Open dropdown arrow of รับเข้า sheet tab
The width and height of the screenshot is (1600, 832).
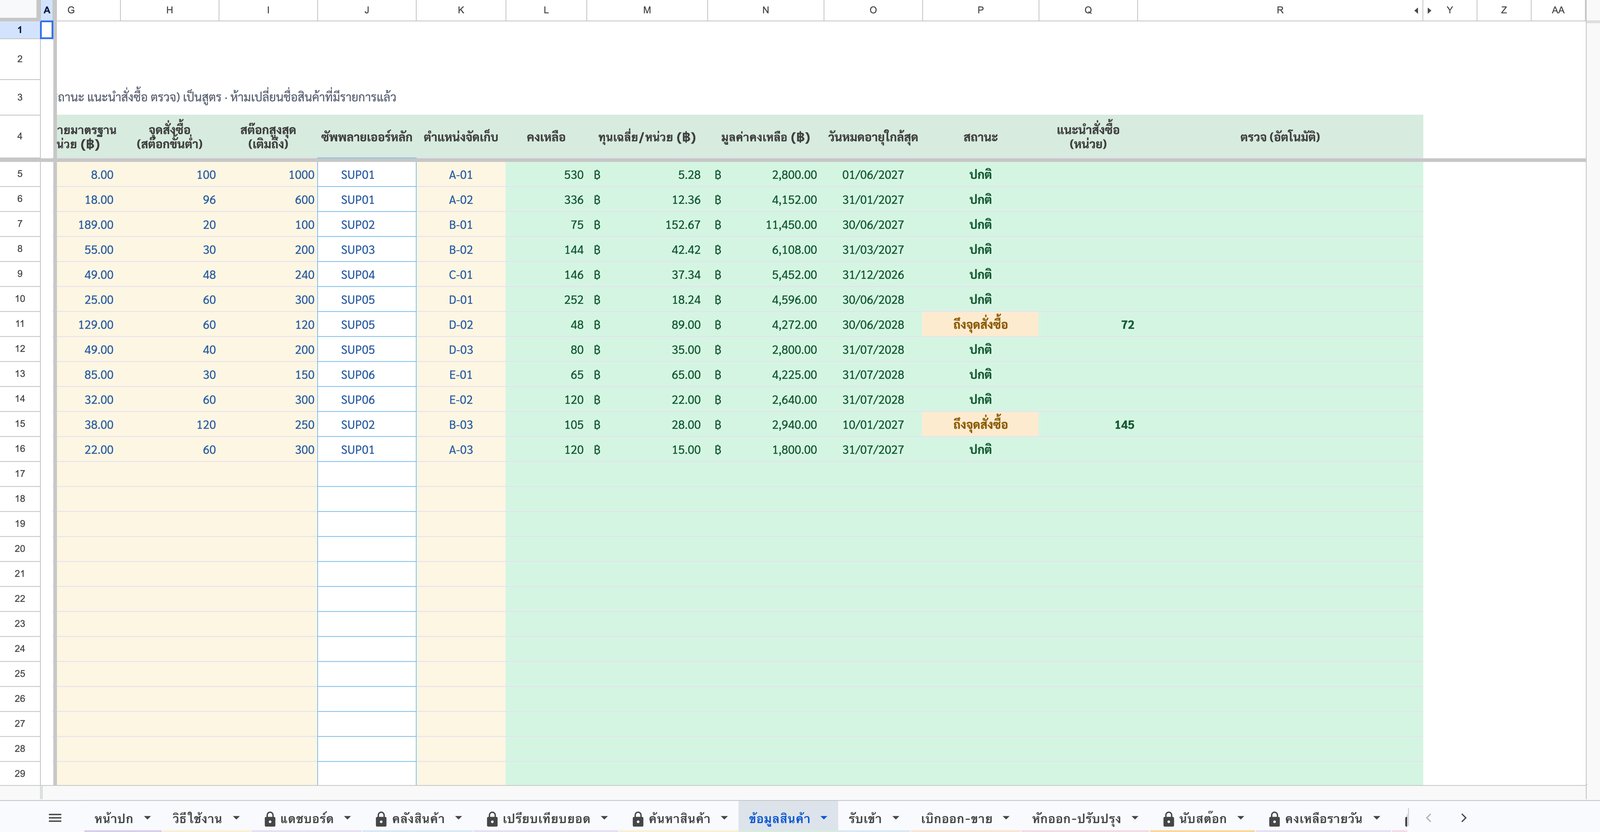tap(895, 818)
